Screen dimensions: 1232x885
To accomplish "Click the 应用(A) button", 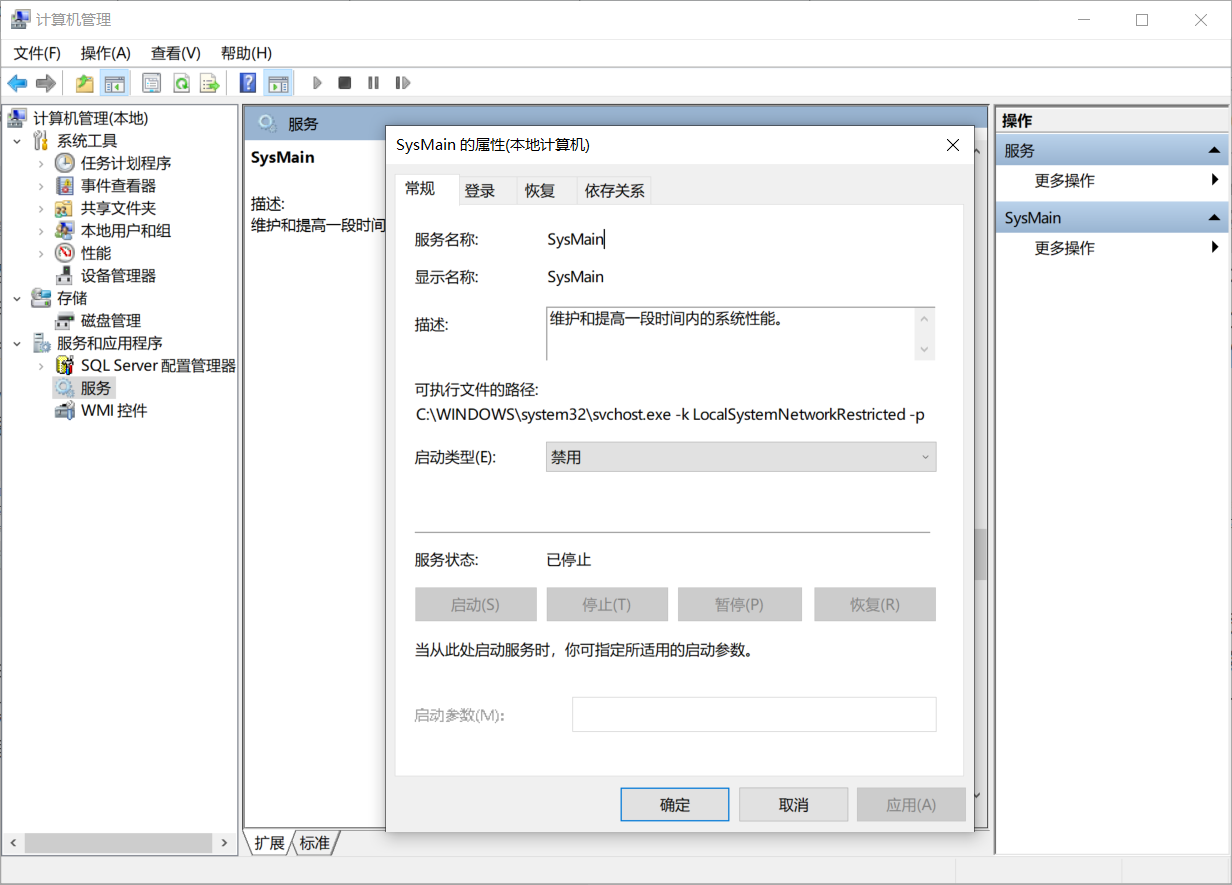I will click(911, 805).
